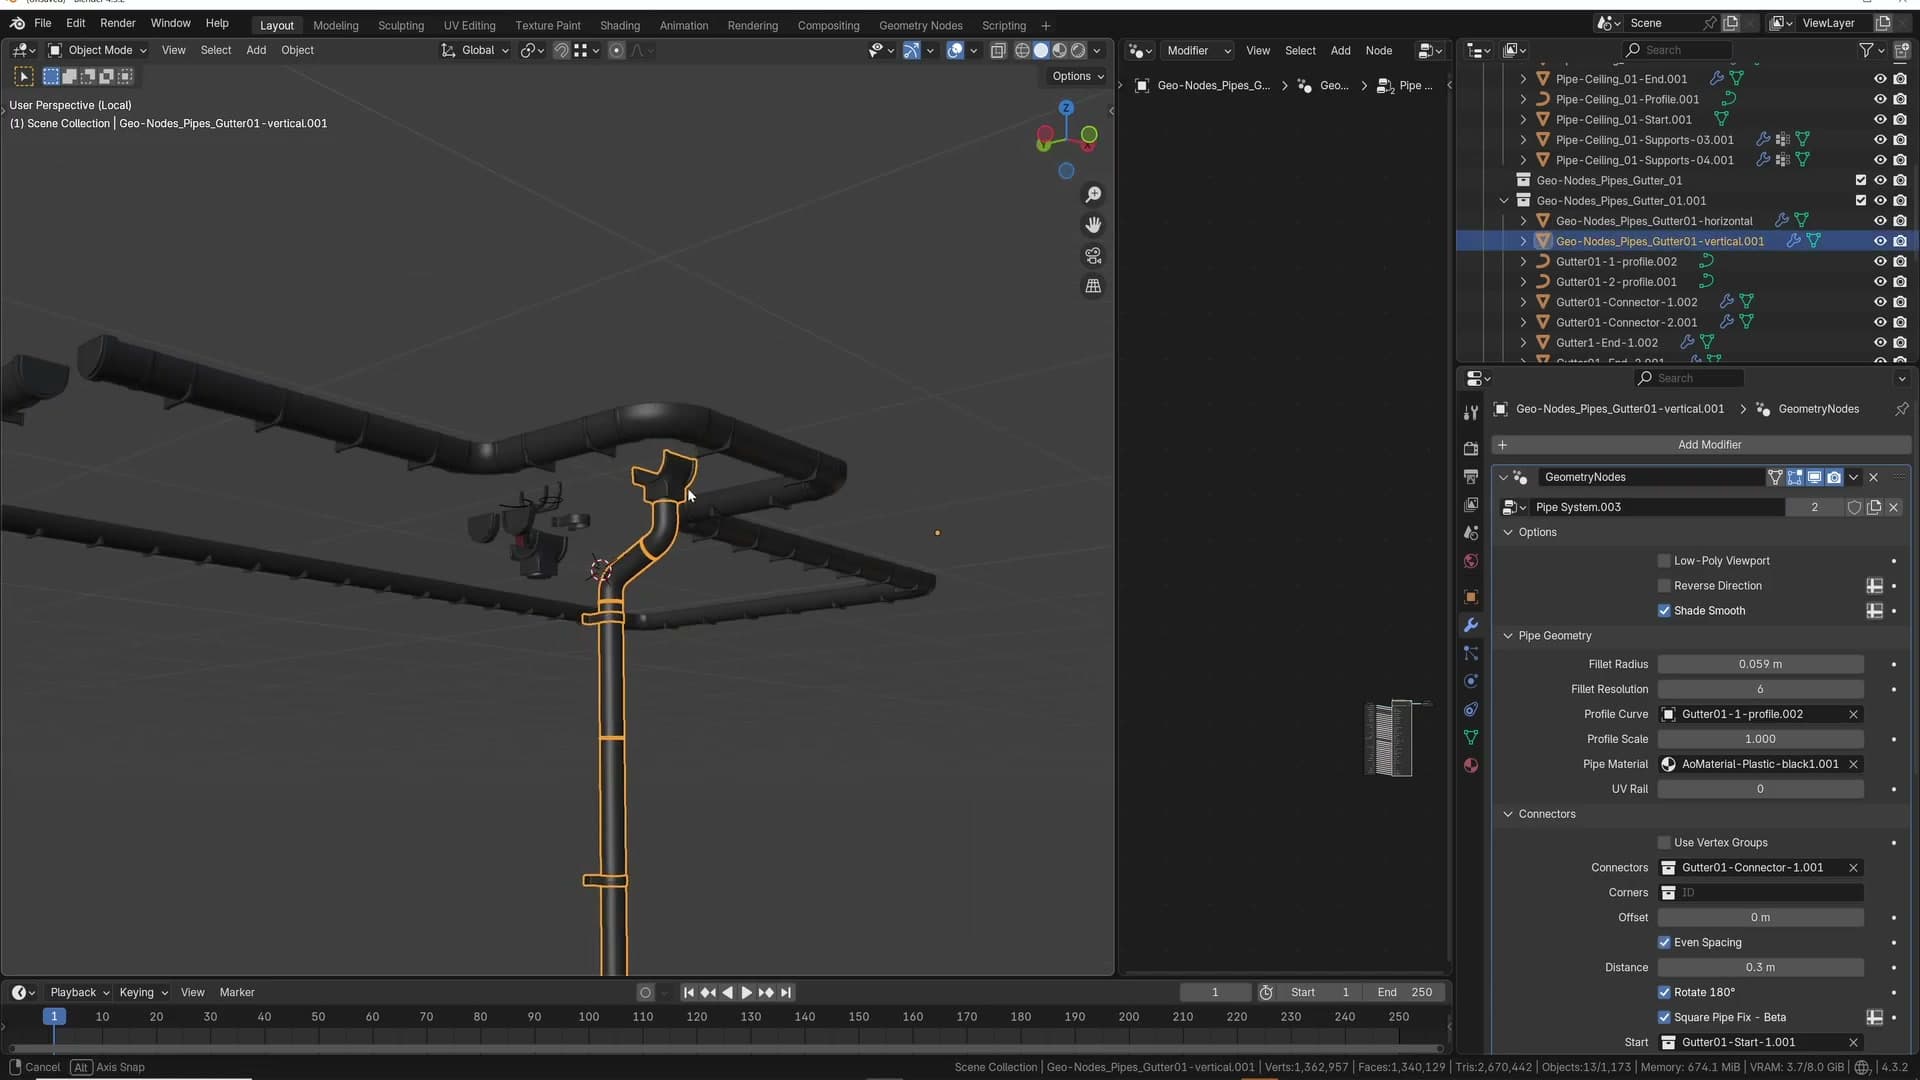Open the Keying dropdown in timeline
This screenshot has width=1920, height=1080.
[143, 993]
